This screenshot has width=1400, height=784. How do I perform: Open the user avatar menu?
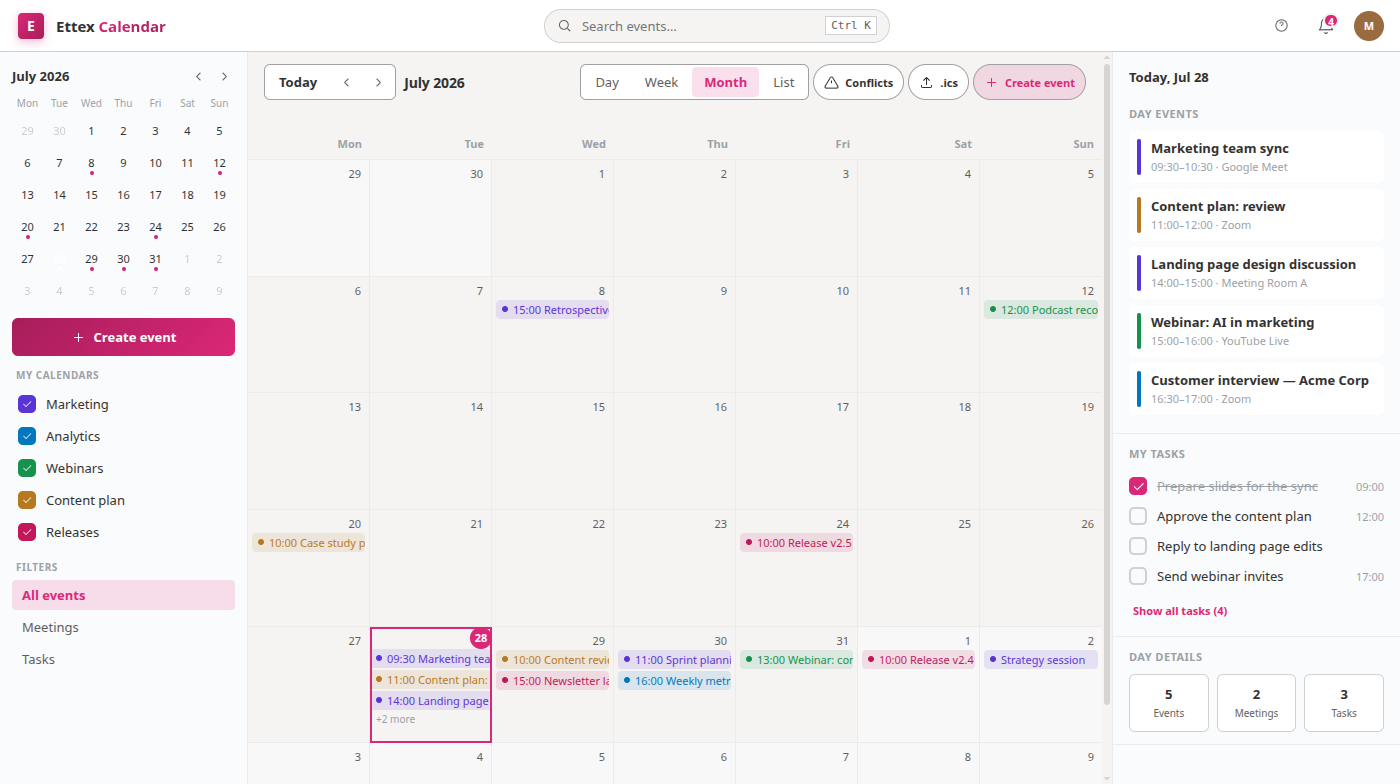tap(1369, 26)
